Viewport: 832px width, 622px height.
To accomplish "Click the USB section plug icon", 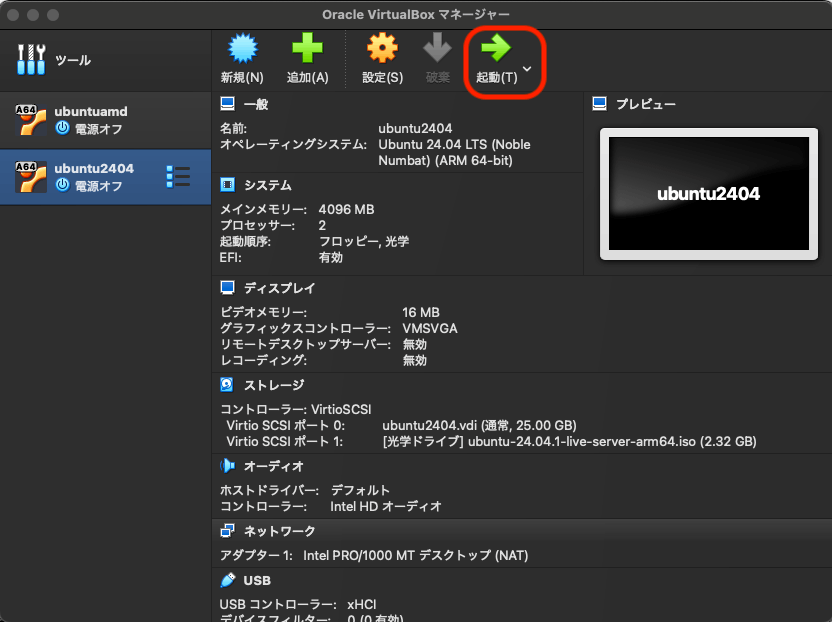I will coord(228,580).
